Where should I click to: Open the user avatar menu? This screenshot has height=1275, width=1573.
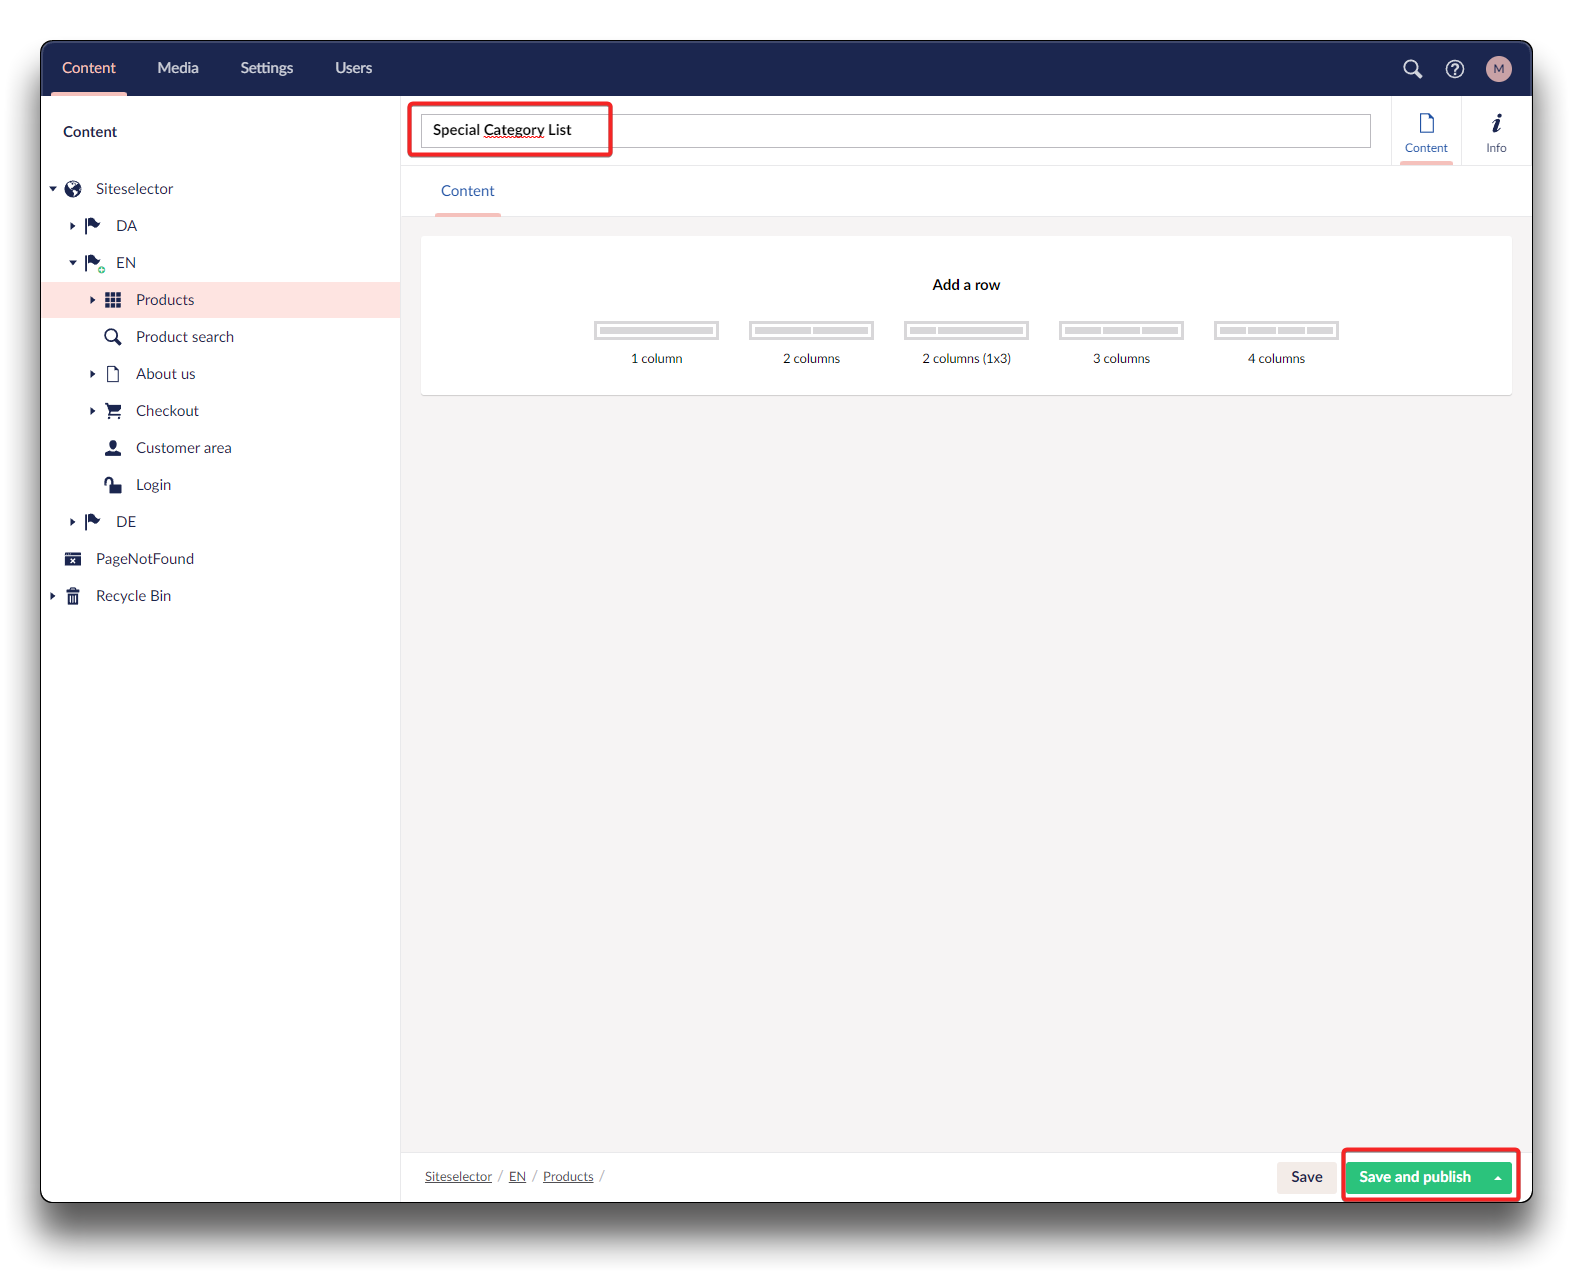coord(1497,69)
